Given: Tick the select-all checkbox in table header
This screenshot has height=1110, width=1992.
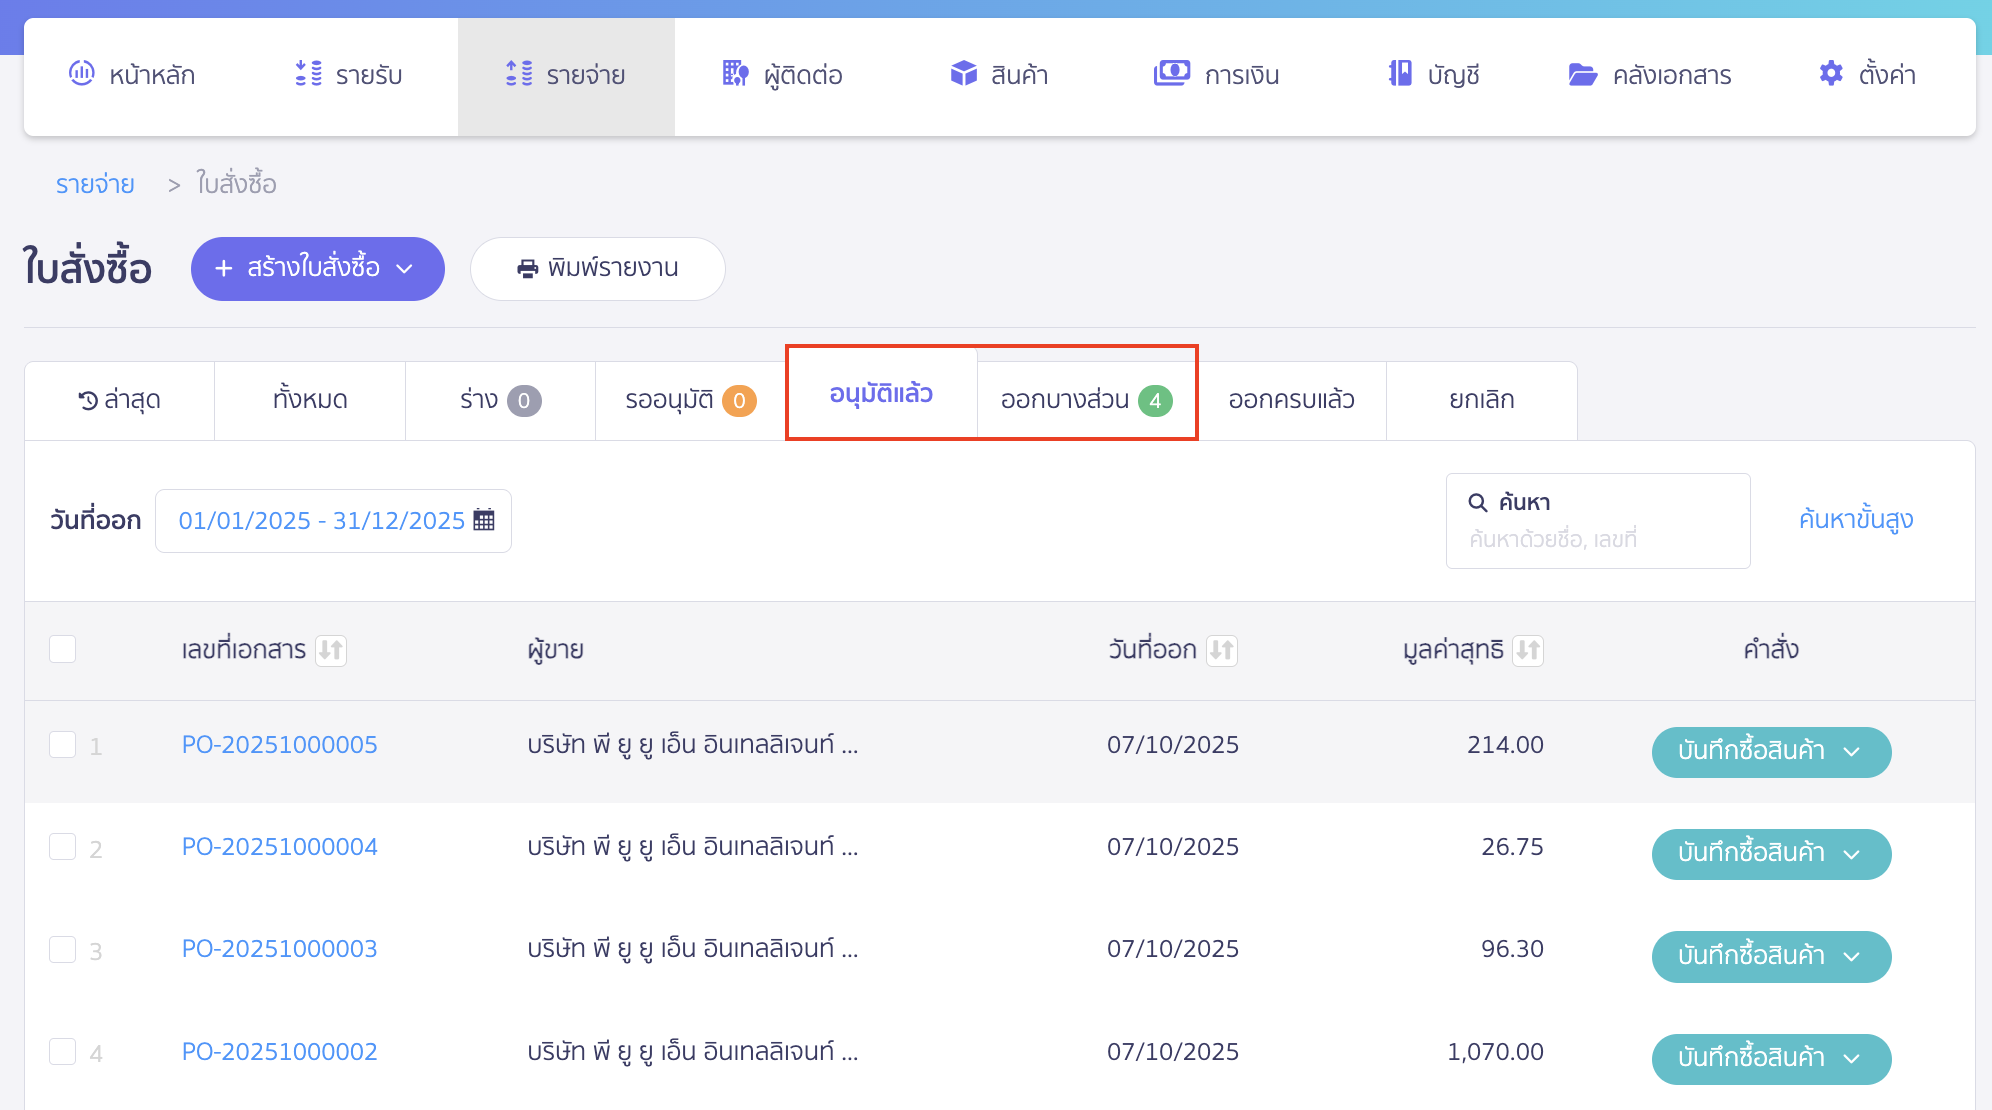Looking at the screenshot, I should tap(63, 649).
